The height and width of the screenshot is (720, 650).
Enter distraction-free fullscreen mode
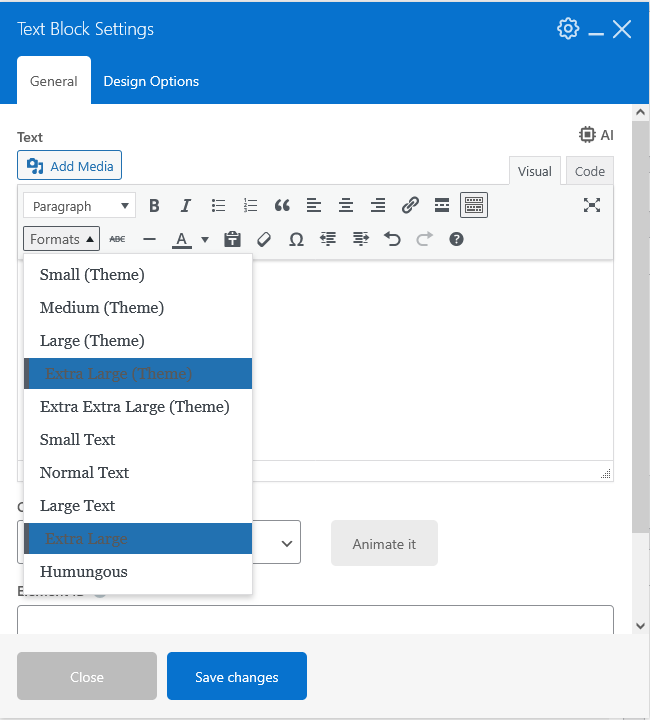592,205
